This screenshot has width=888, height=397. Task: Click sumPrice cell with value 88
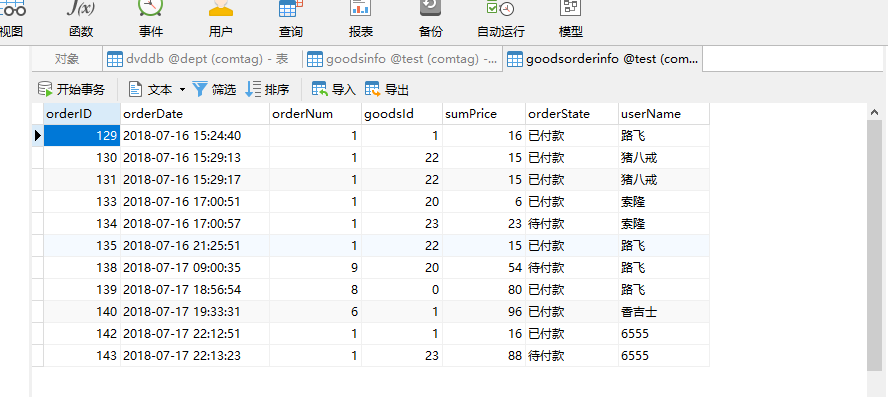point(484,356)
